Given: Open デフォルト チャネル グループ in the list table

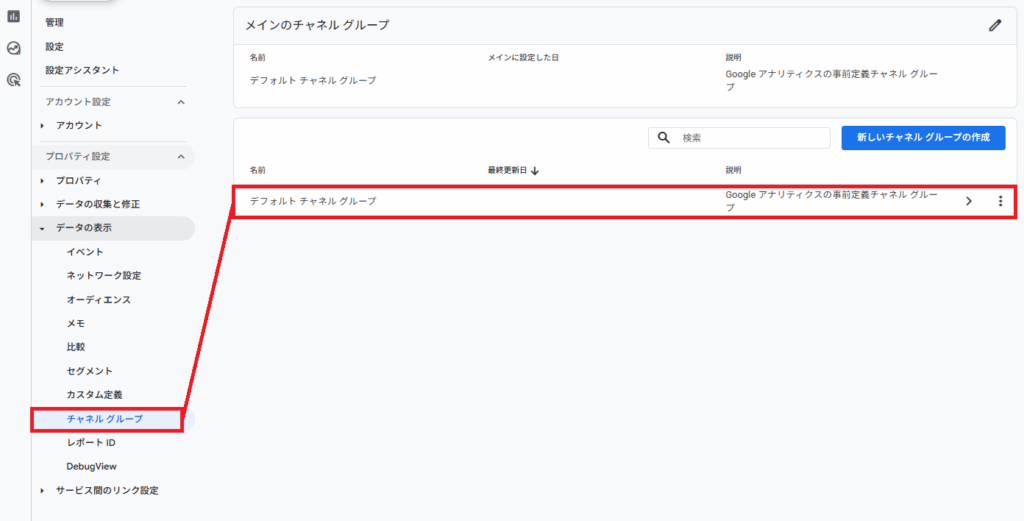Looking at the screenshot, I should (x=313, y=201).
